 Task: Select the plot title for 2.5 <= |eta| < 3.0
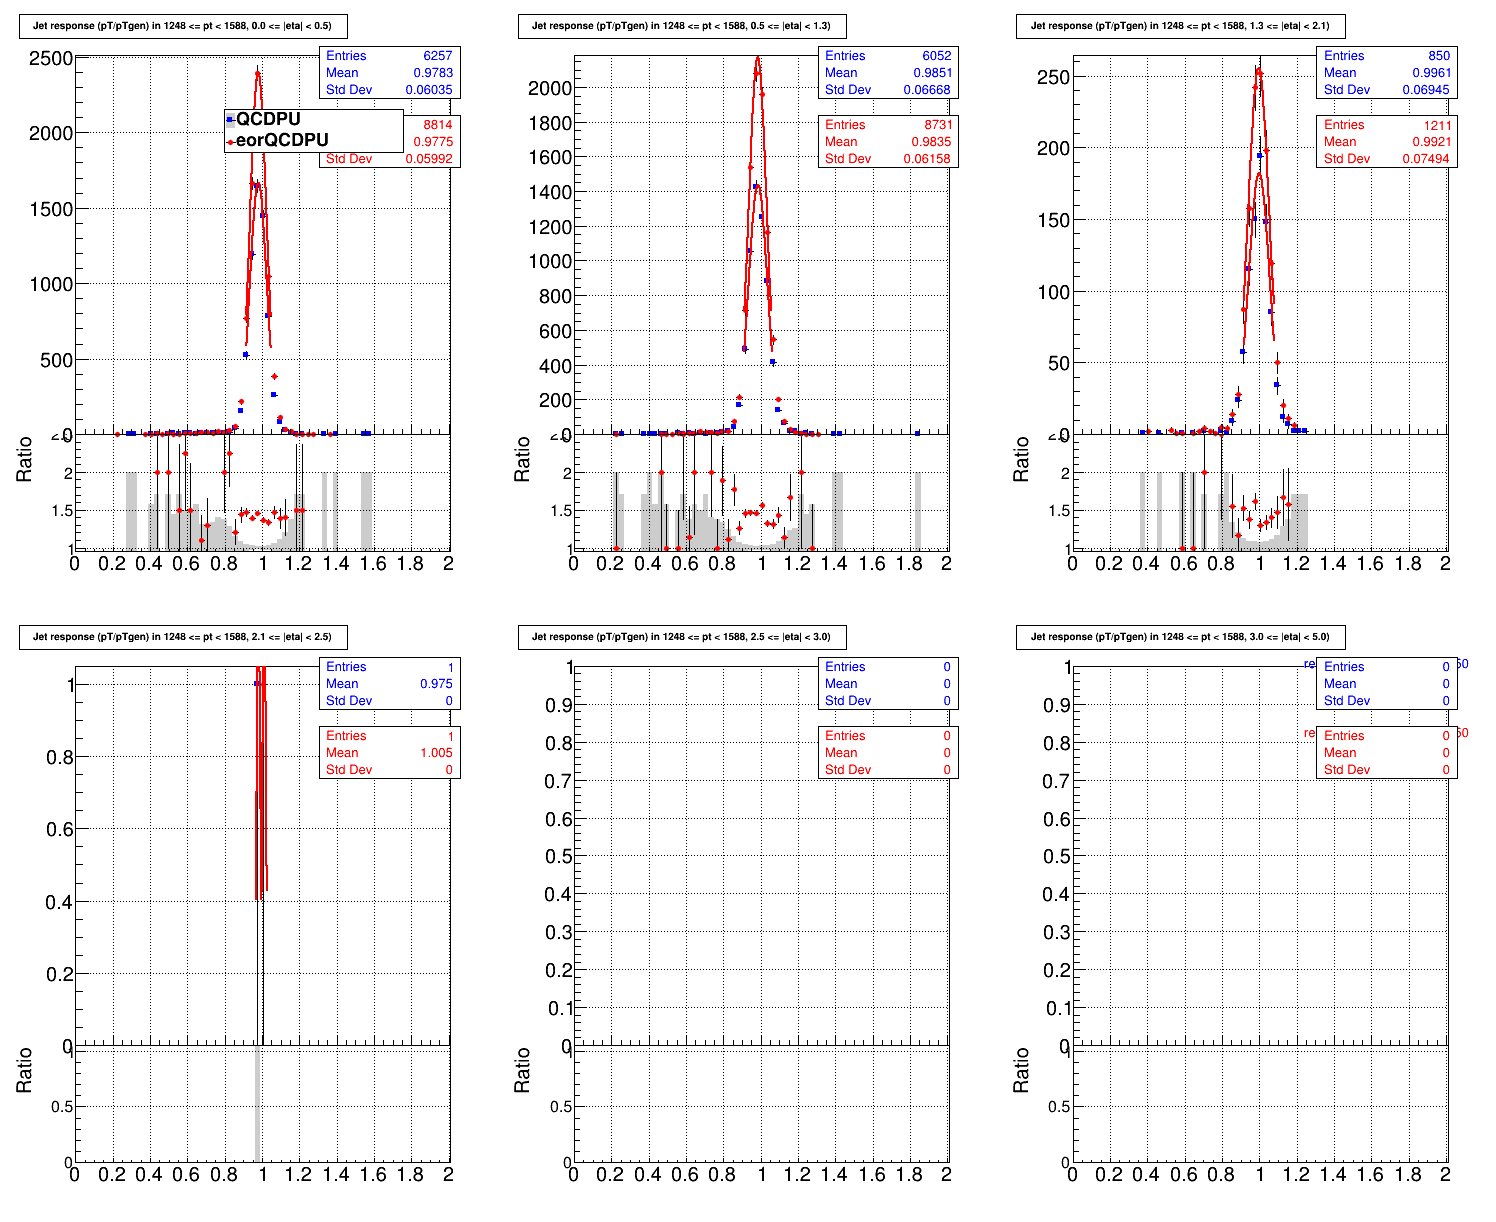click(681, 637)
